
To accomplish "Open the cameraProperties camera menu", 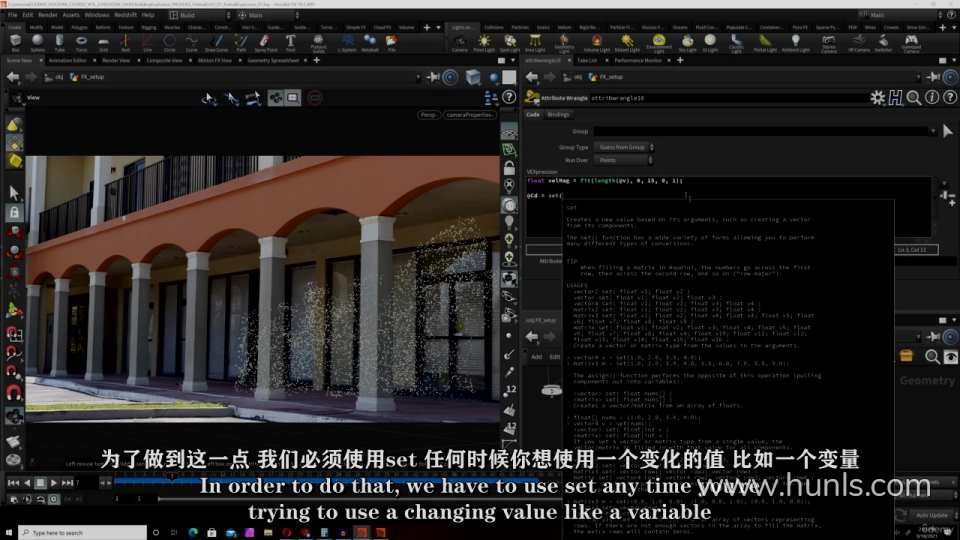I will 468,115.
